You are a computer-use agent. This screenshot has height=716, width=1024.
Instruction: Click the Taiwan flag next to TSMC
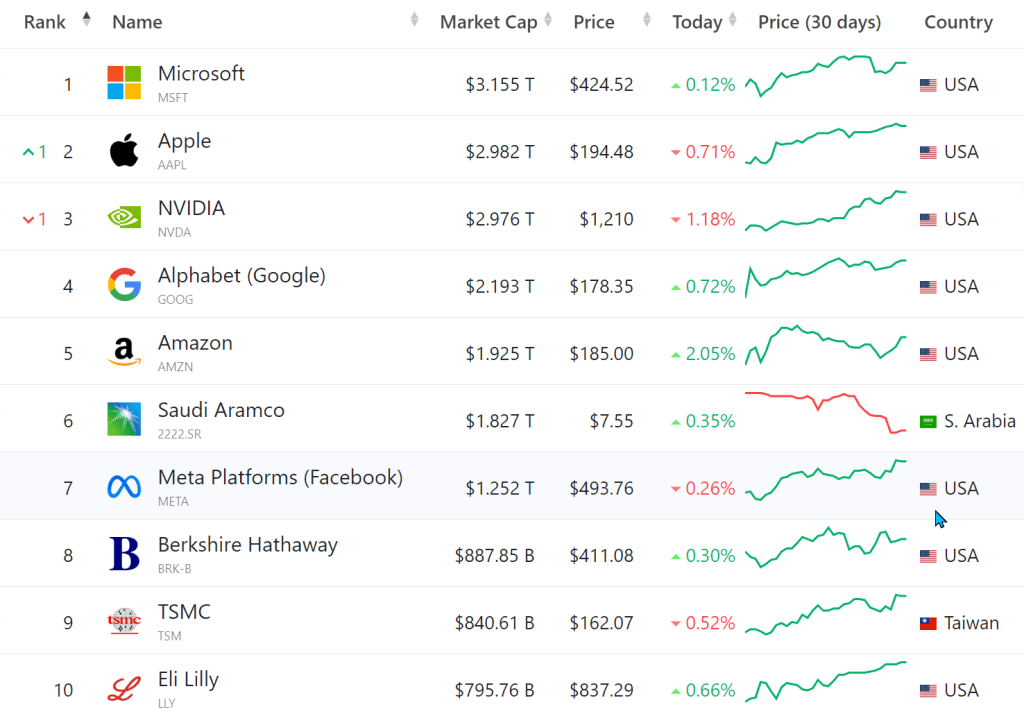(928, 623)
